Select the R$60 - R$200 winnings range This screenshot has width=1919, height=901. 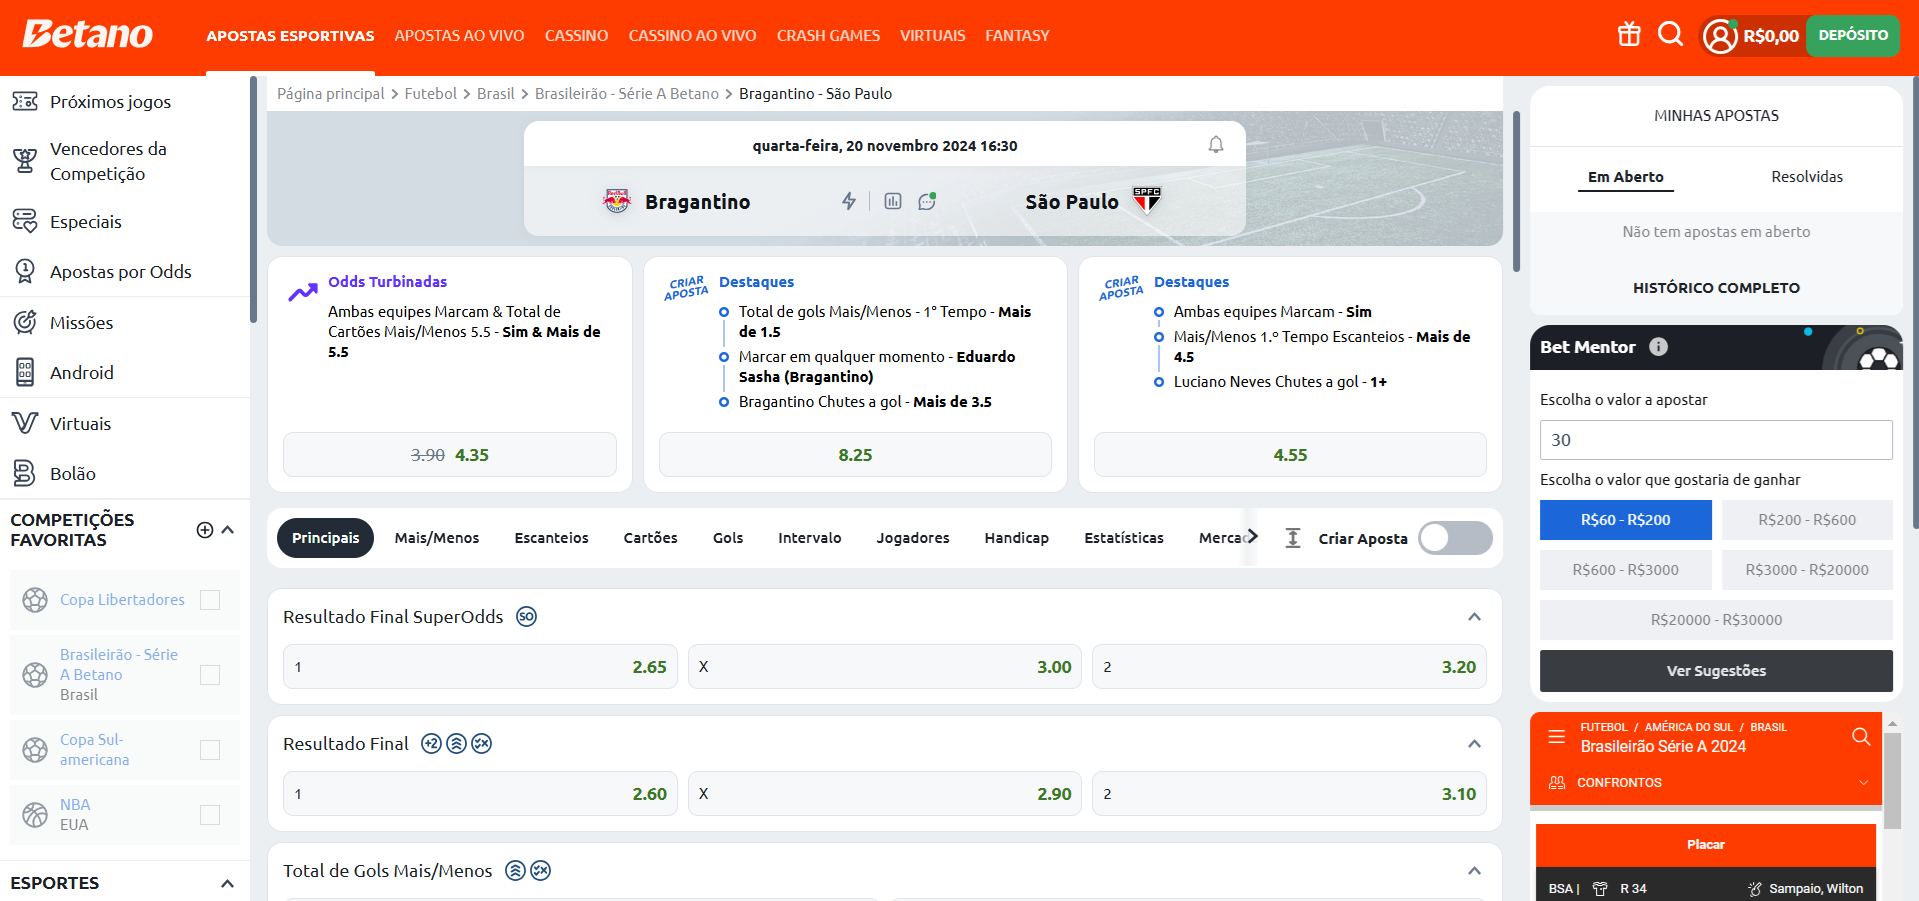(x=1625, y=520)
